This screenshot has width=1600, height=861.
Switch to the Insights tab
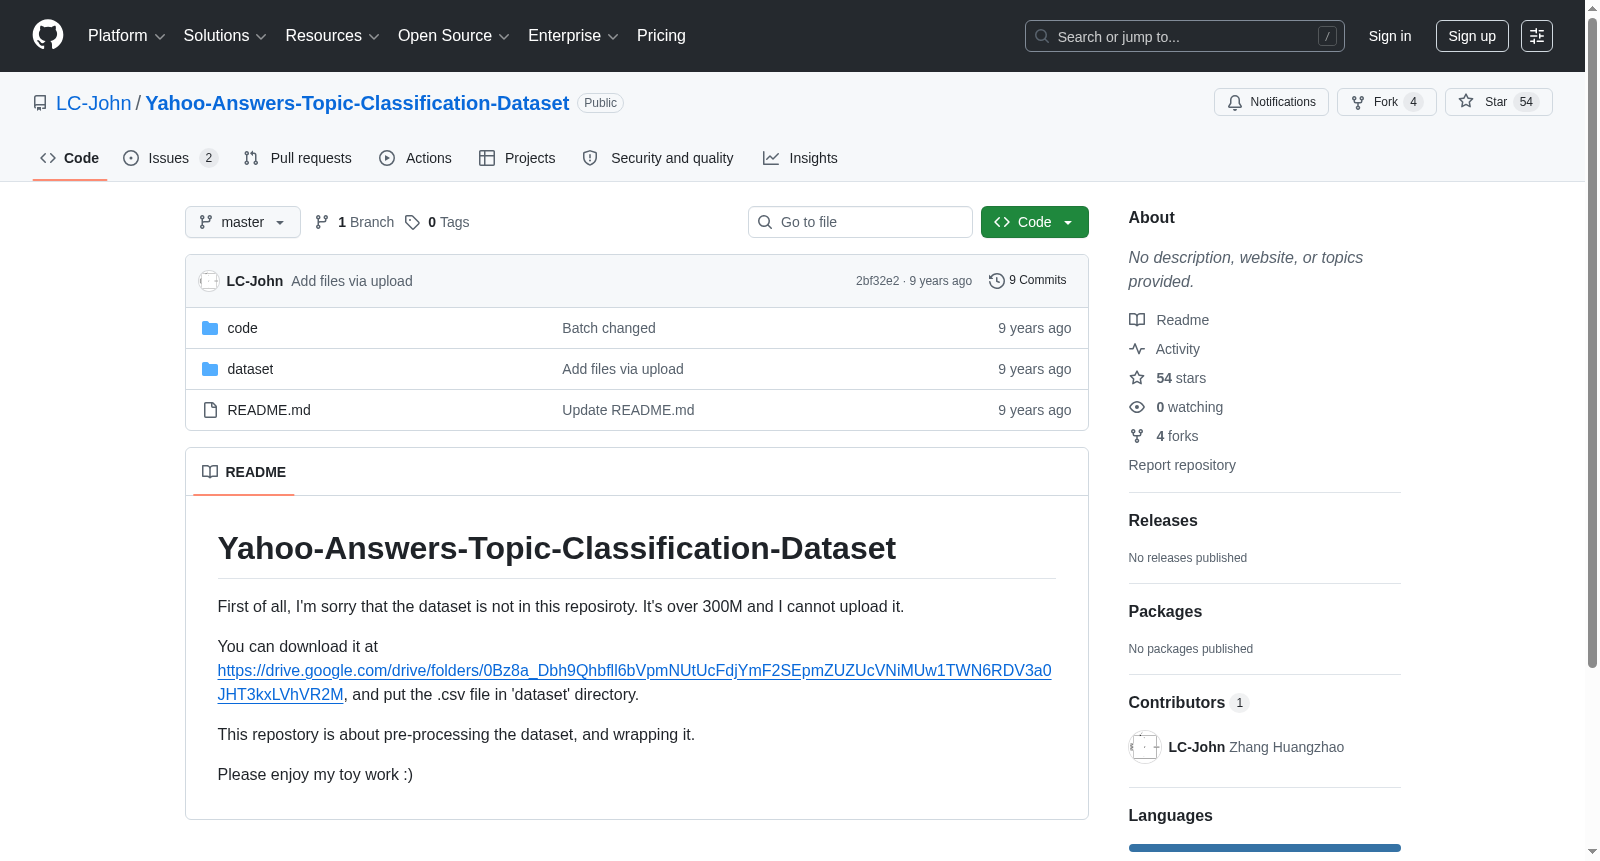tap(800, 158)
